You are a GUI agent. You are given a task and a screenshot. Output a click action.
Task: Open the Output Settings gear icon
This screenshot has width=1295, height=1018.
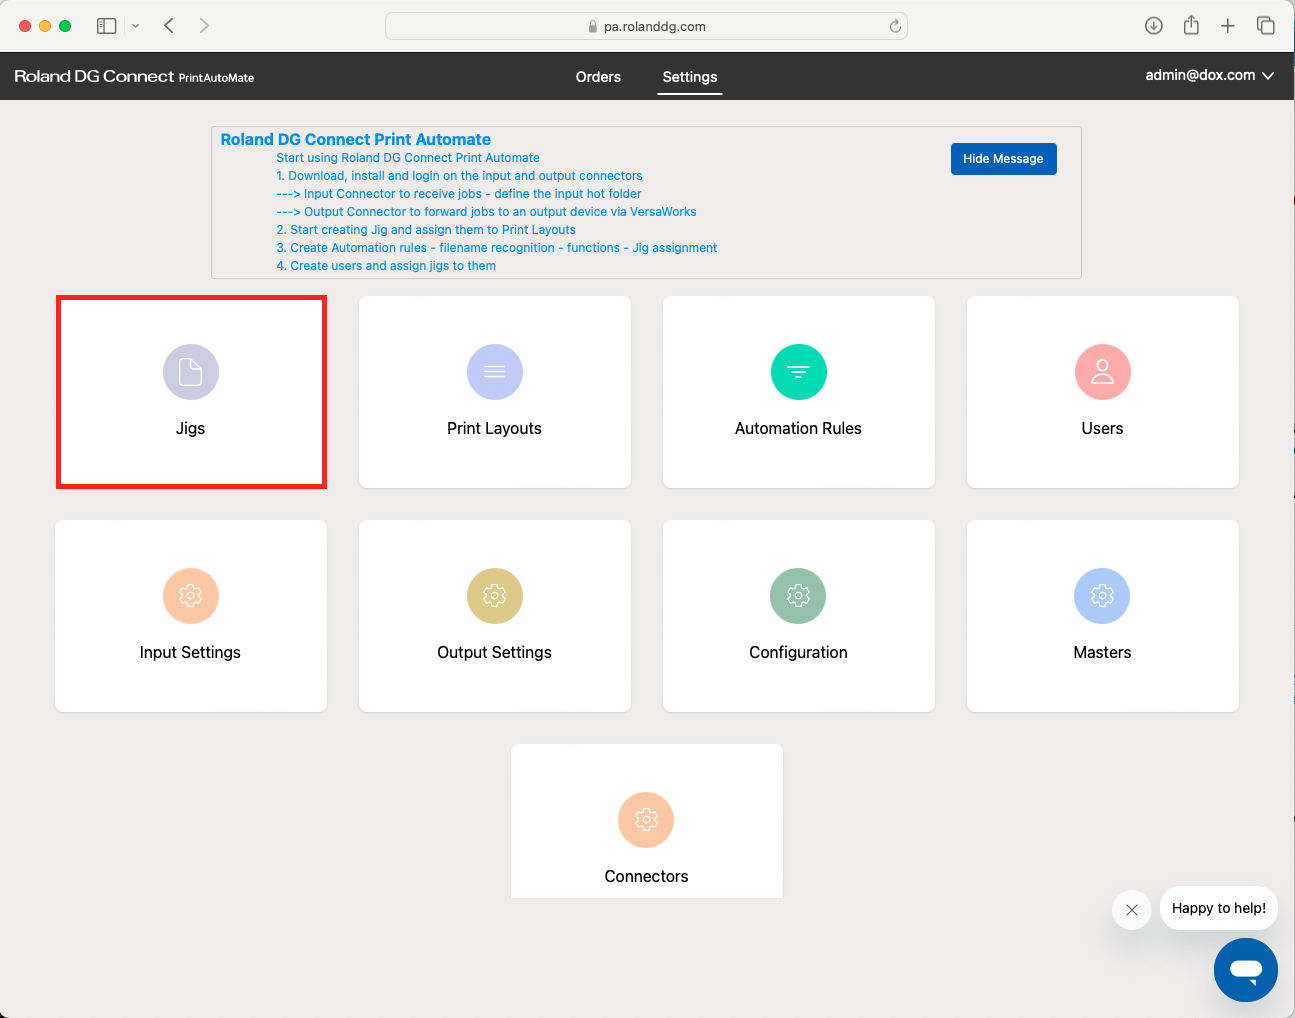(x=494, y=596)
